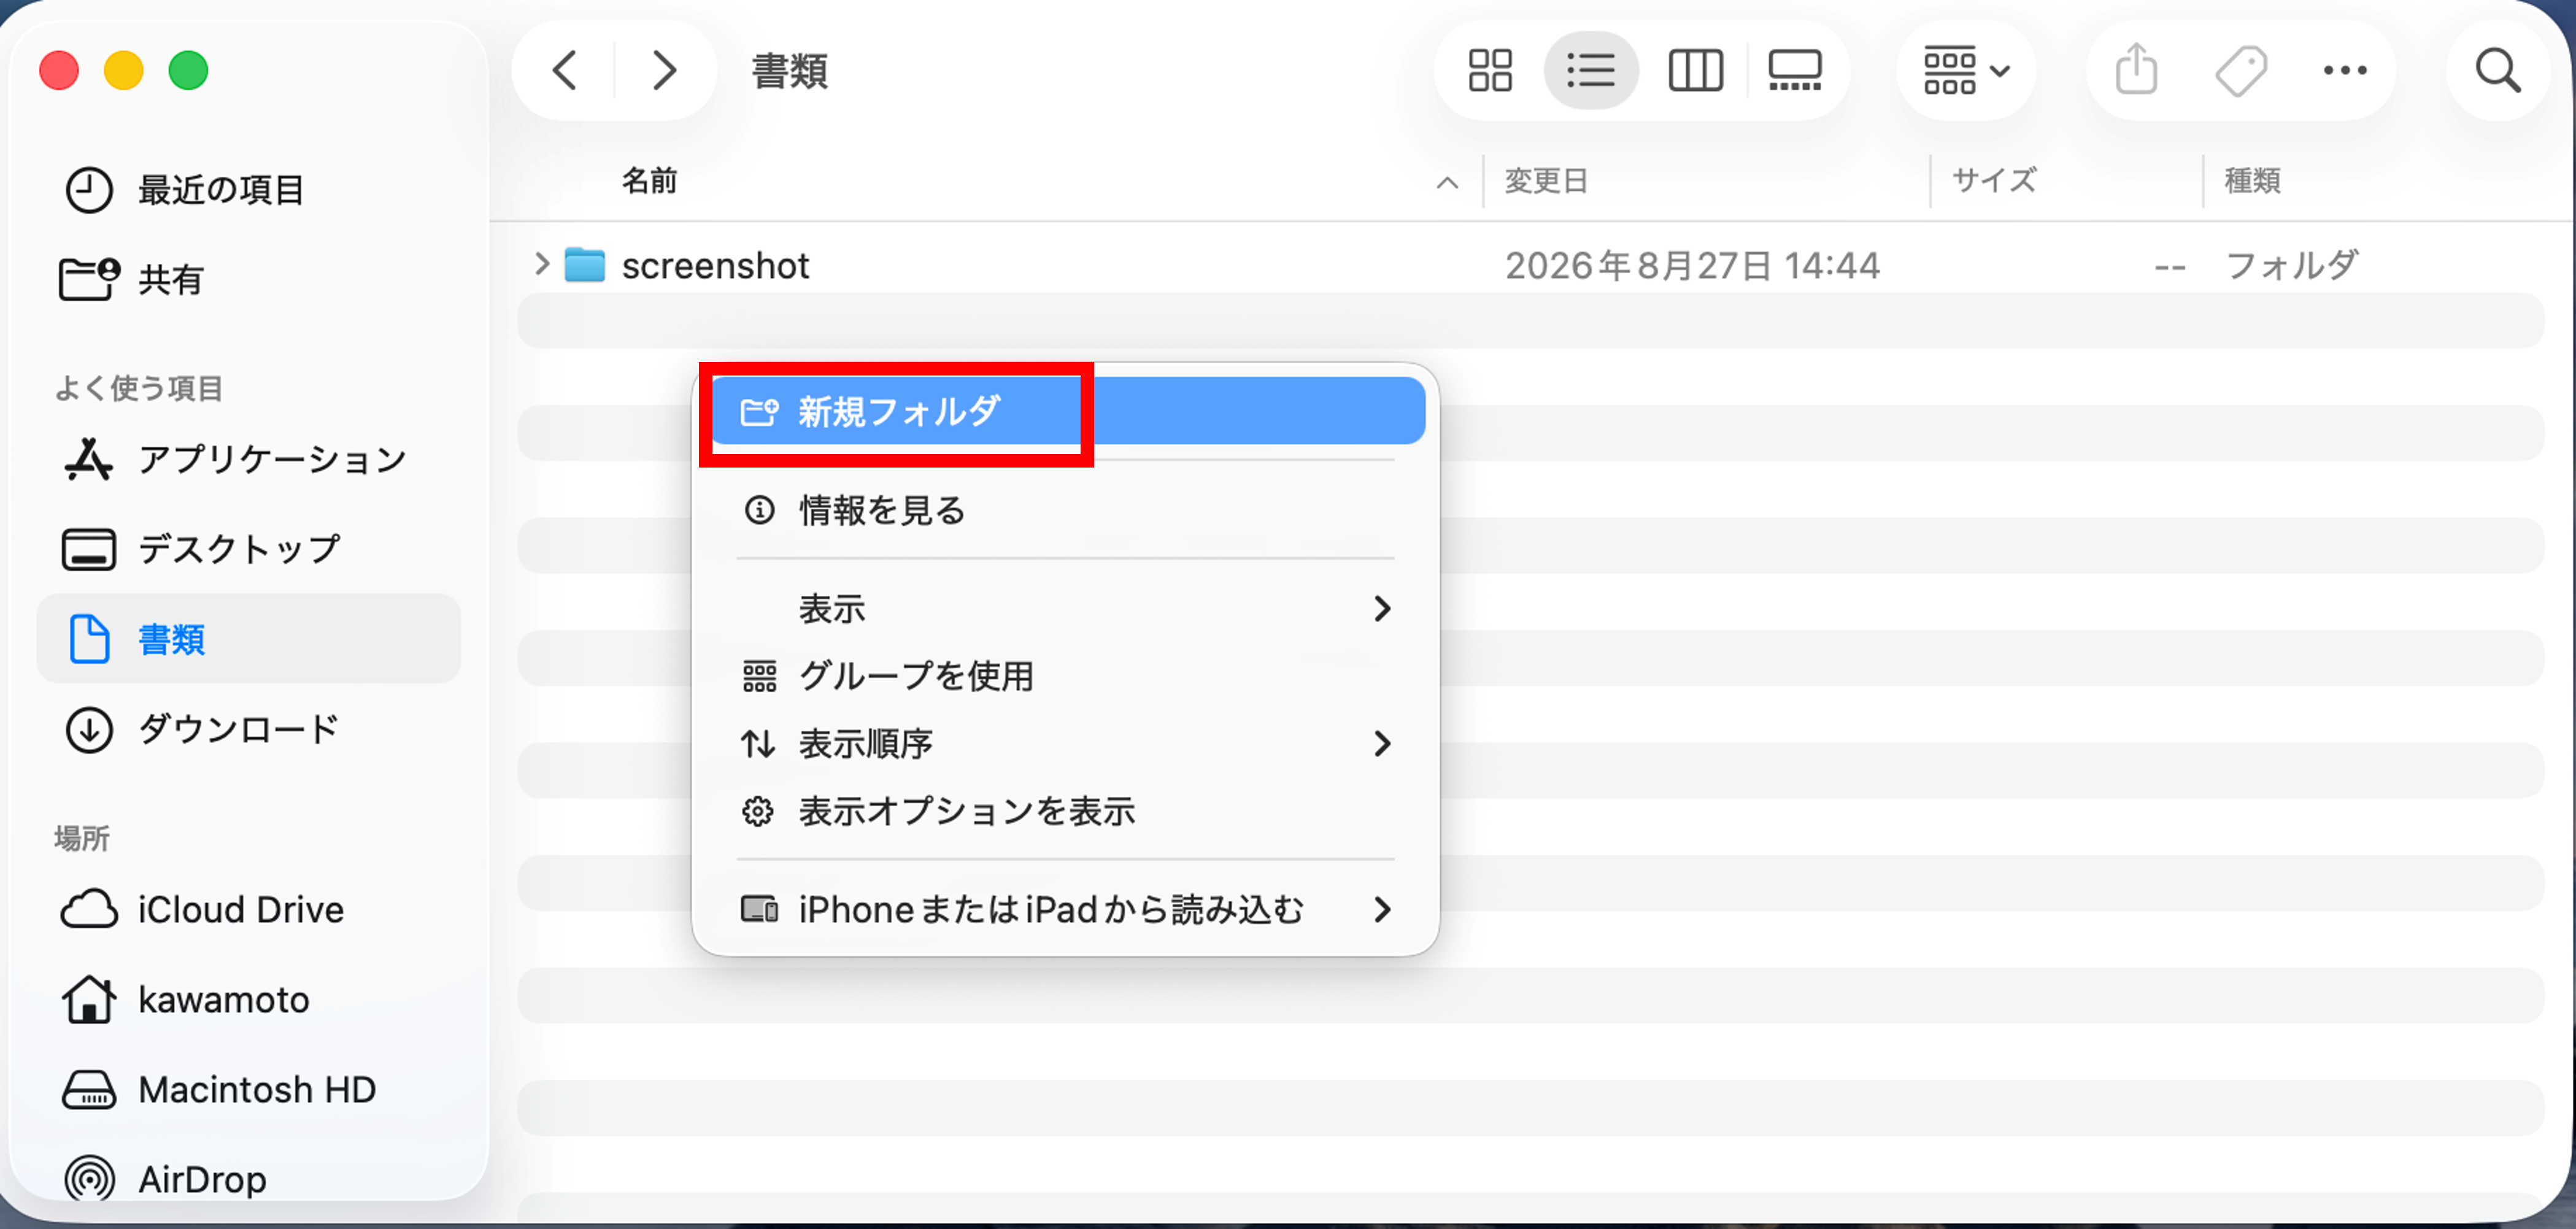Click the yellow minimize window button
This screenshot has width=2576, height=1229.
pyautogui.click(x=124, y=71)
